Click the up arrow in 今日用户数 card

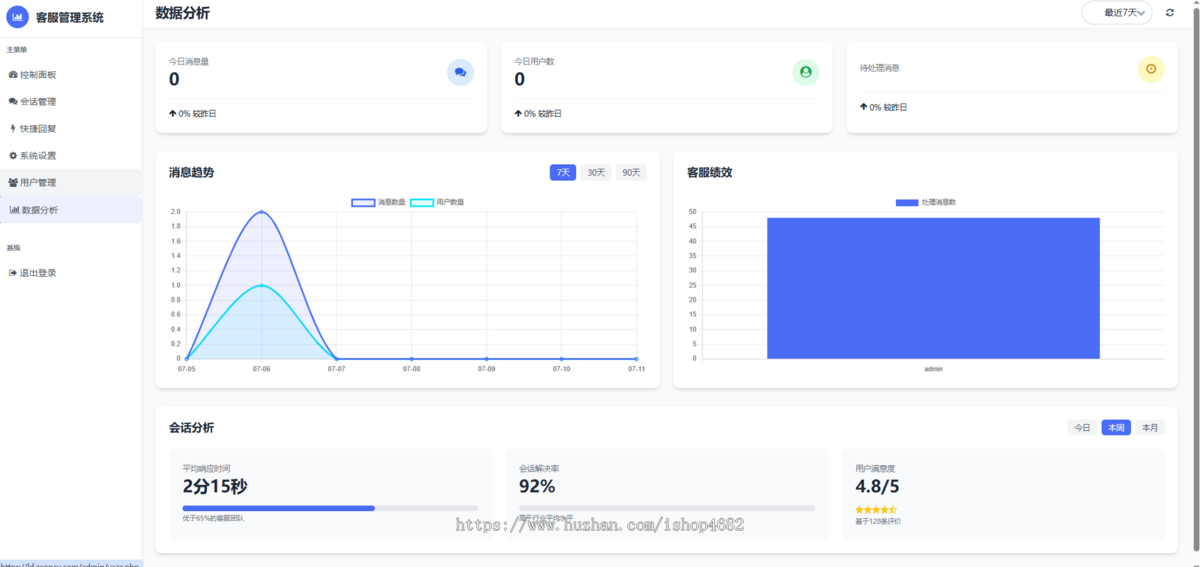pyautogui.click(x=519, y=113)
